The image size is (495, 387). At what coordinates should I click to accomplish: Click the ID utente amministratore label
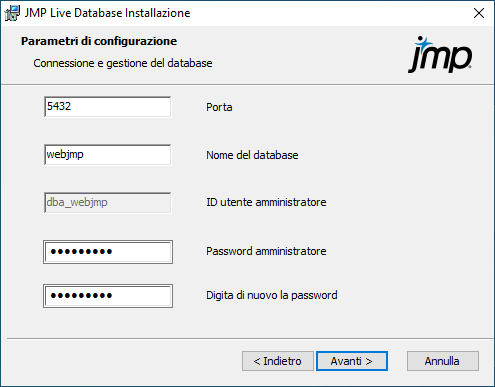[266, 202]
